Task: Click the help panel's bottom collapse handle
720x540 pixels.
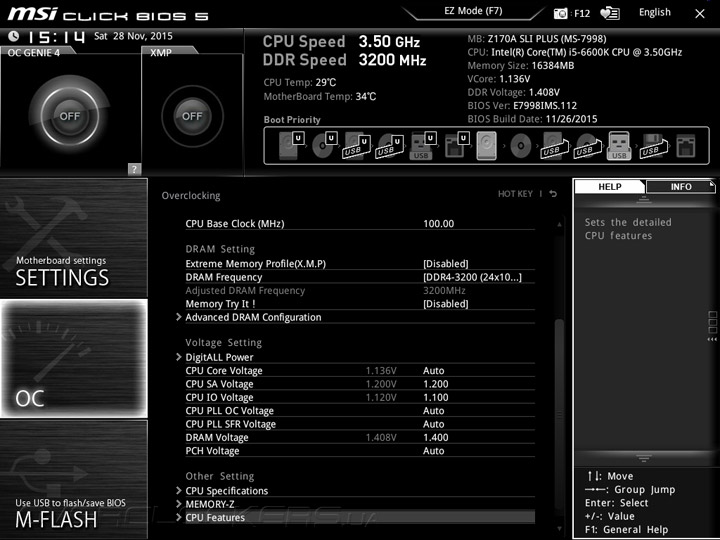Action: 644,458
